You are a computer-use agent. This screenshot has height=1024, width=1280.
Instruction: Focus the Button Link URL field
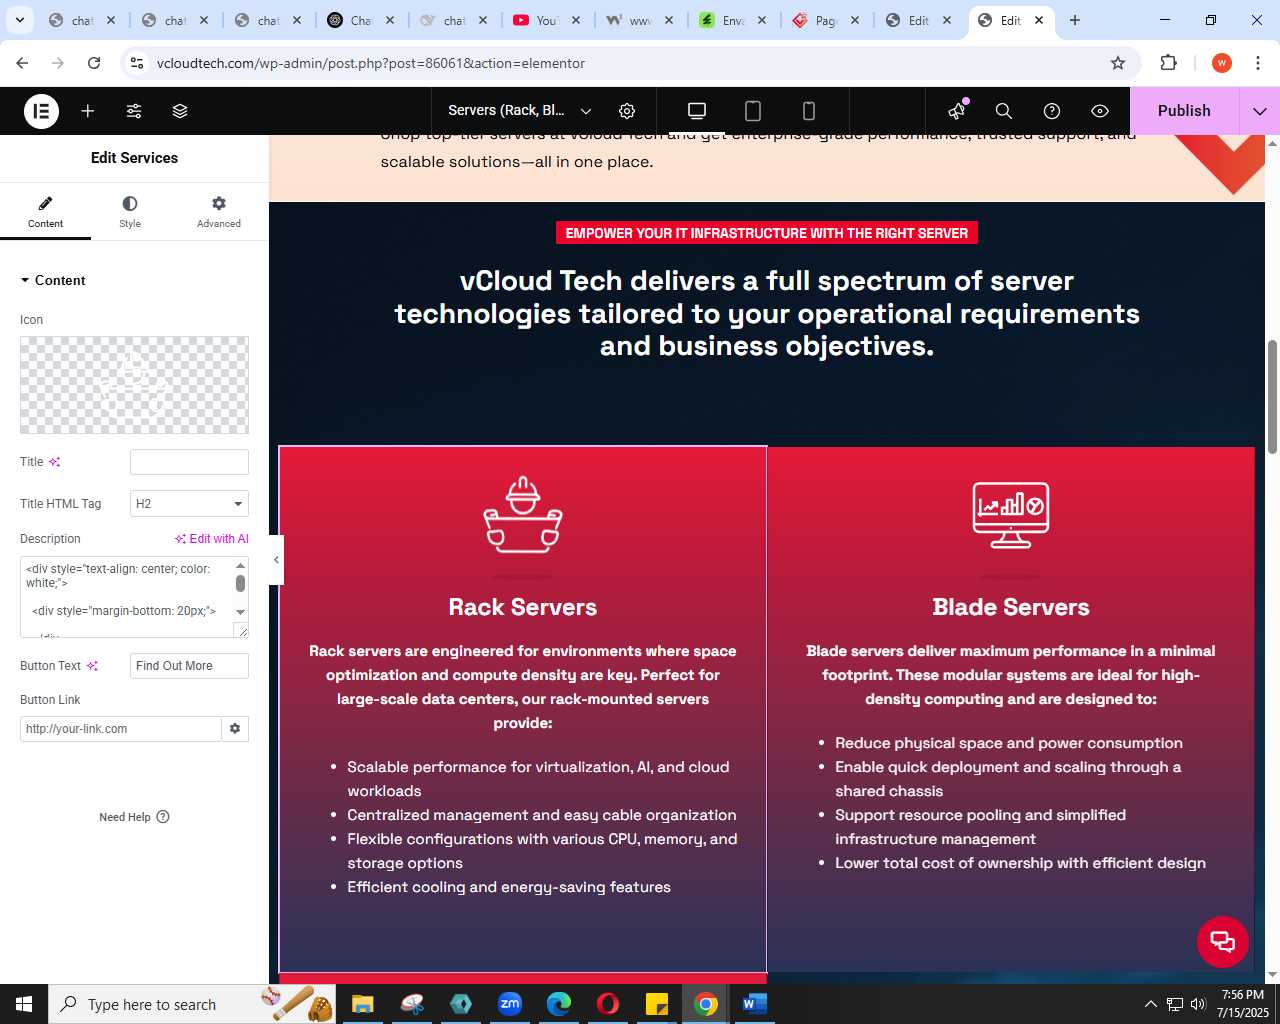click(x=120, y=729)
